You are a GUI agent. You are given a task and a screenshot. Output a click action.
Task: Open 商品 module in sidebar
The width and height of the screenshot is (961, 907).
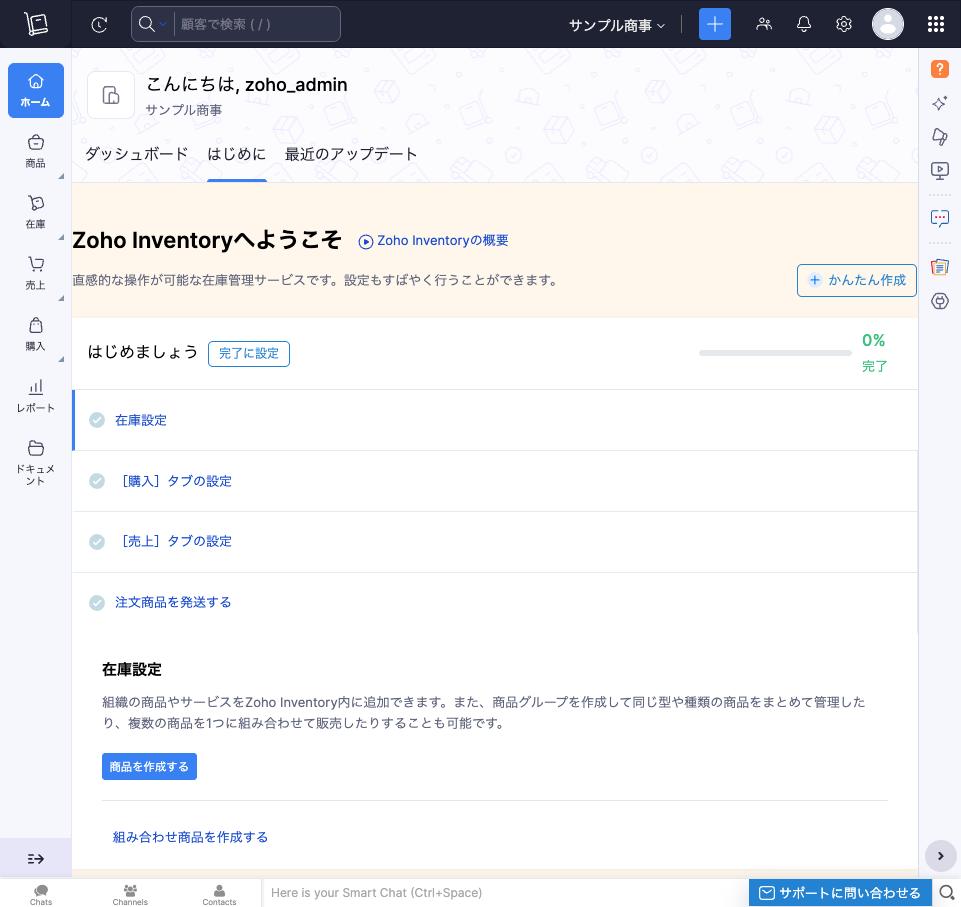36,151
